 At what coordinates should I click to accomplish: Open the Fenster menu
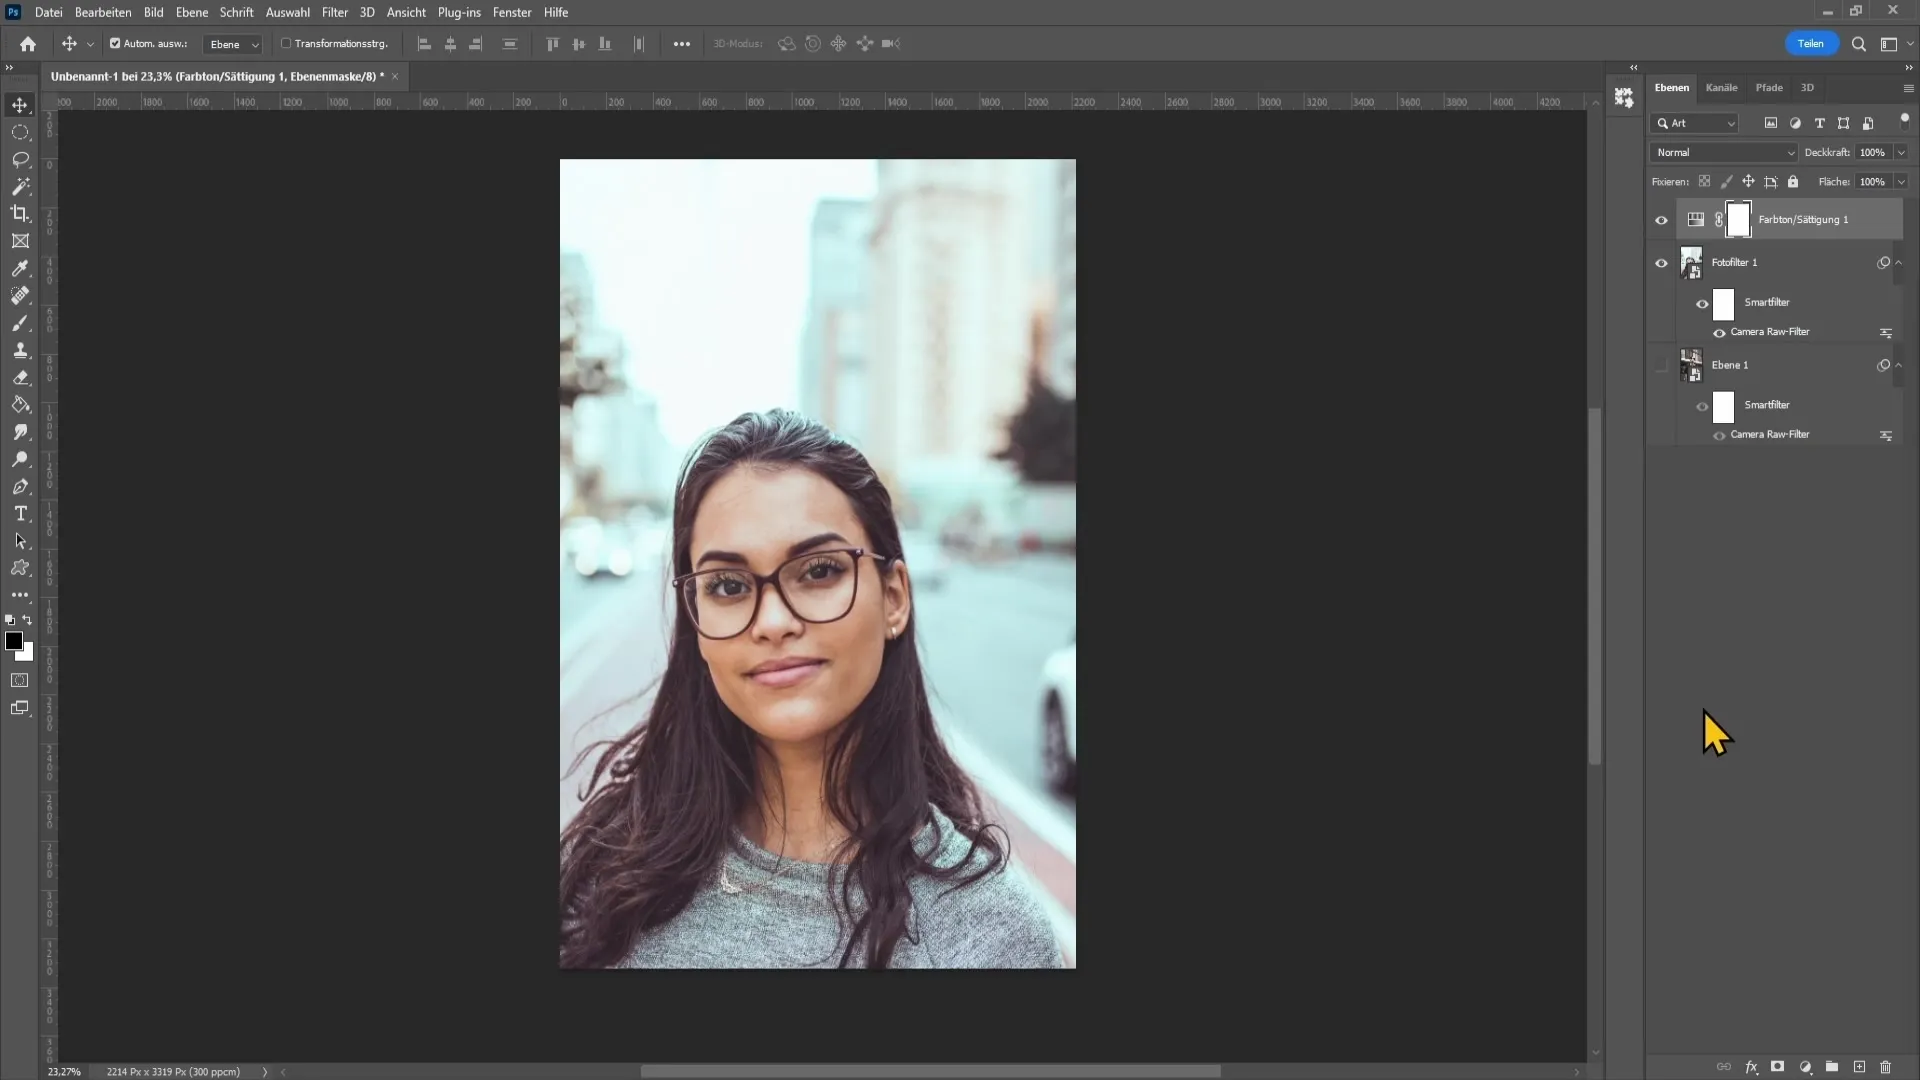pos(510,12)
